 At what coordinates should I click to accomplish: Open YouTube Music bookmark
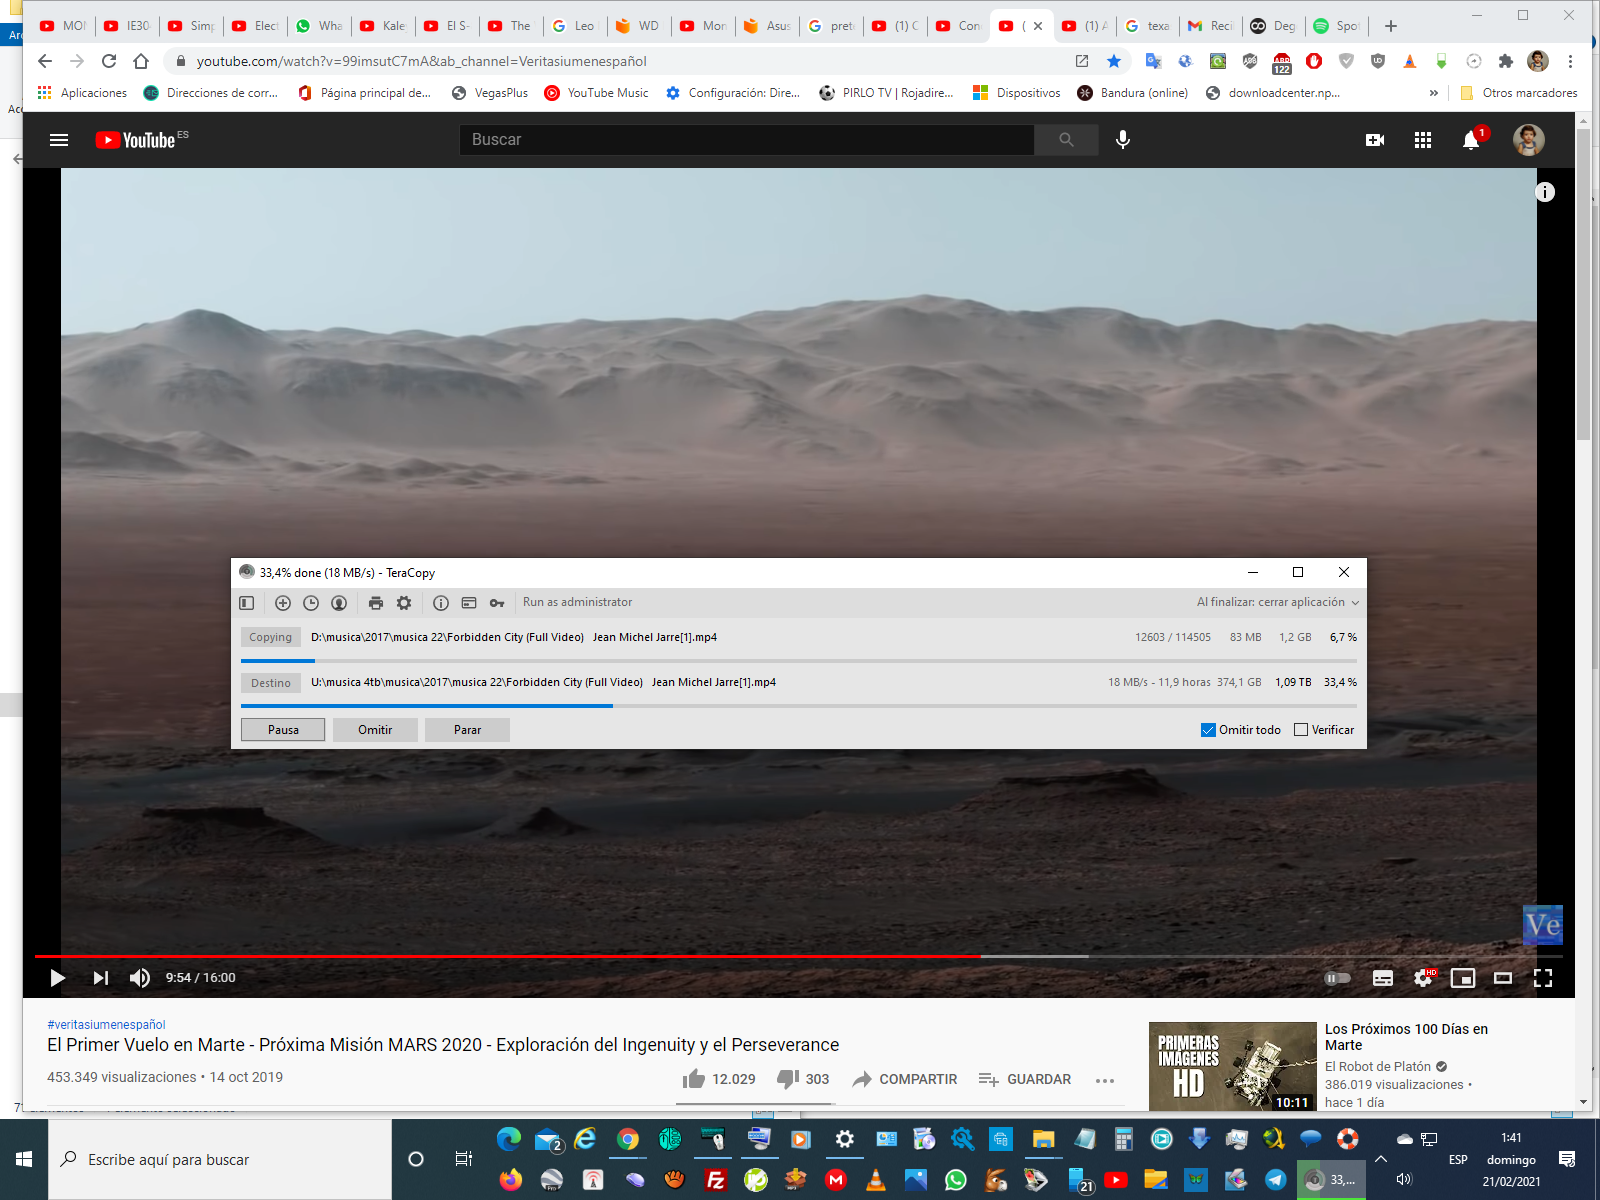(x=597, y=93)
